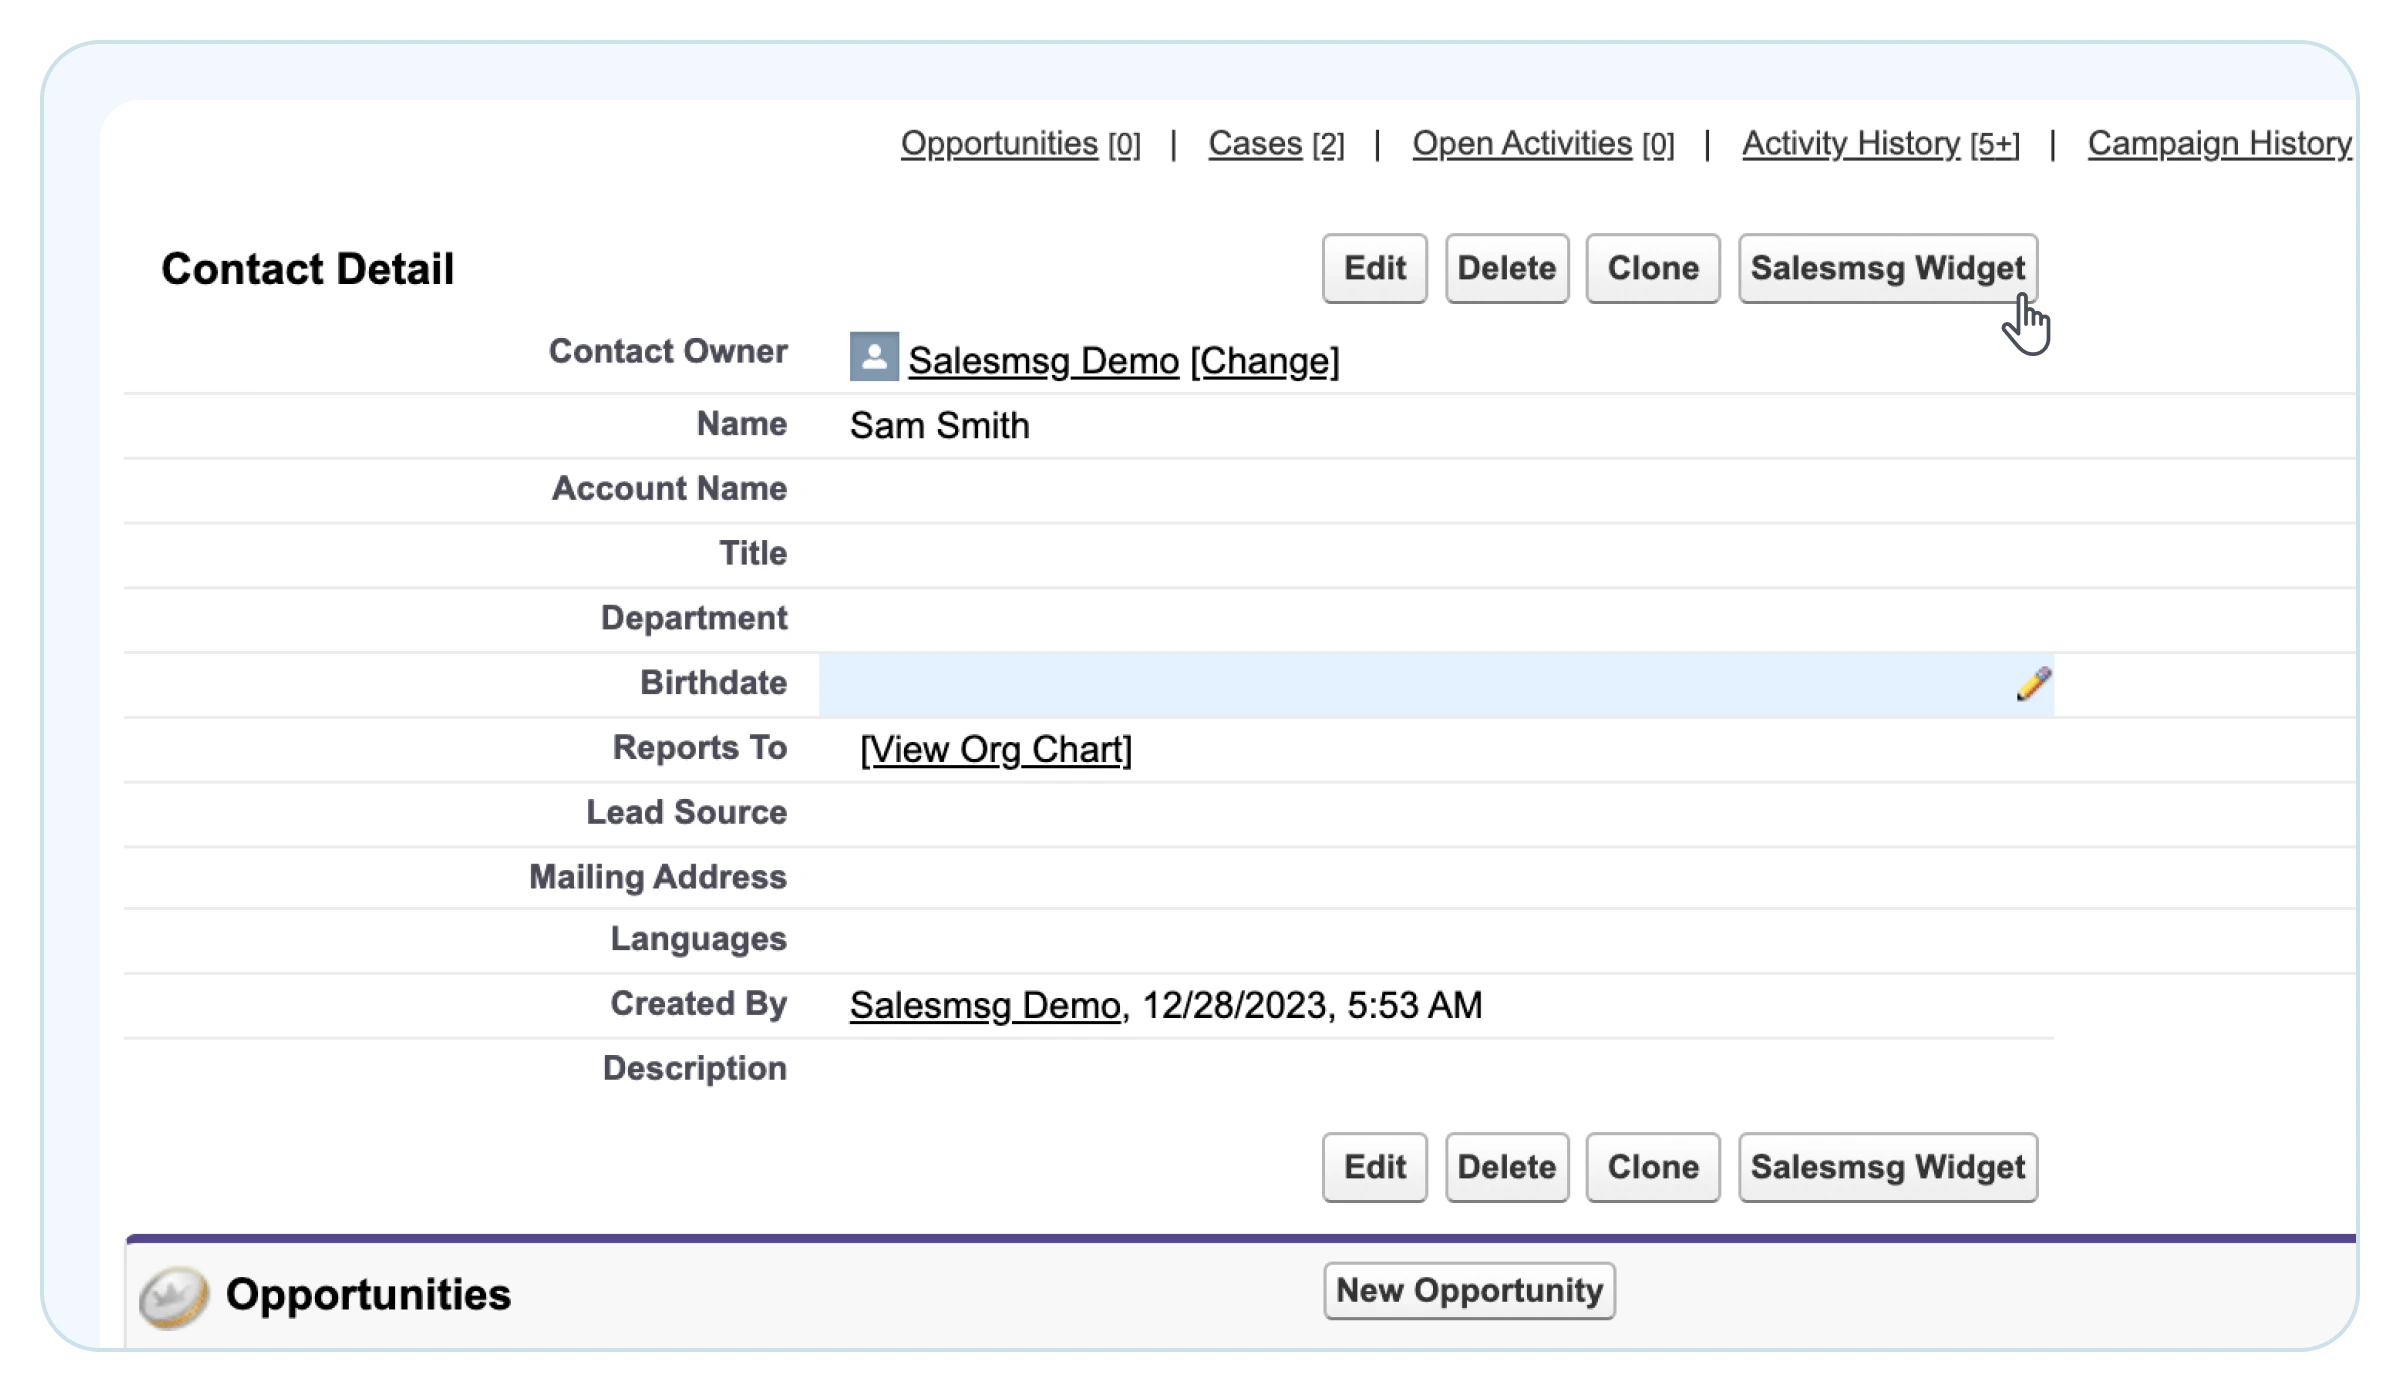Viewport: 2400px width, 1392px height.
Task: Click the Birthdate pencil edit icon
Action: (2033, 684)
